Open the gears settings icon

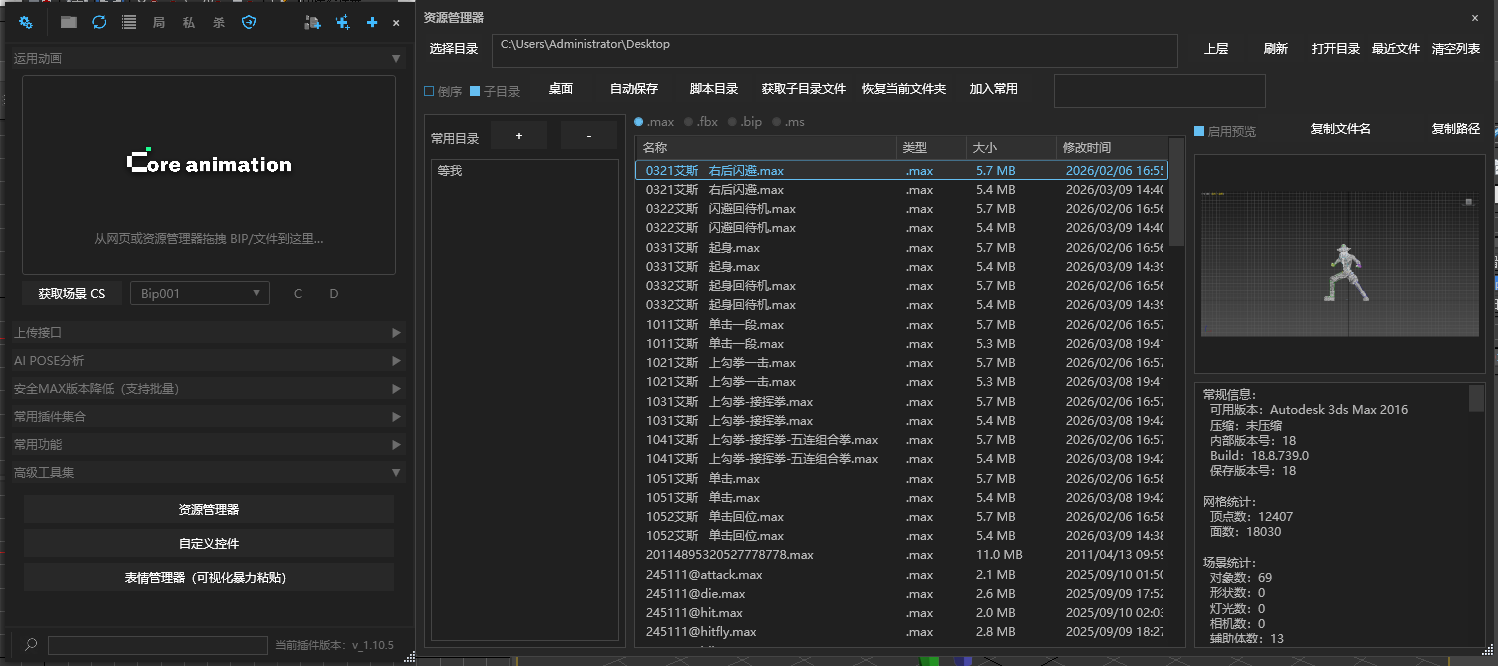[x=27, y=22]
